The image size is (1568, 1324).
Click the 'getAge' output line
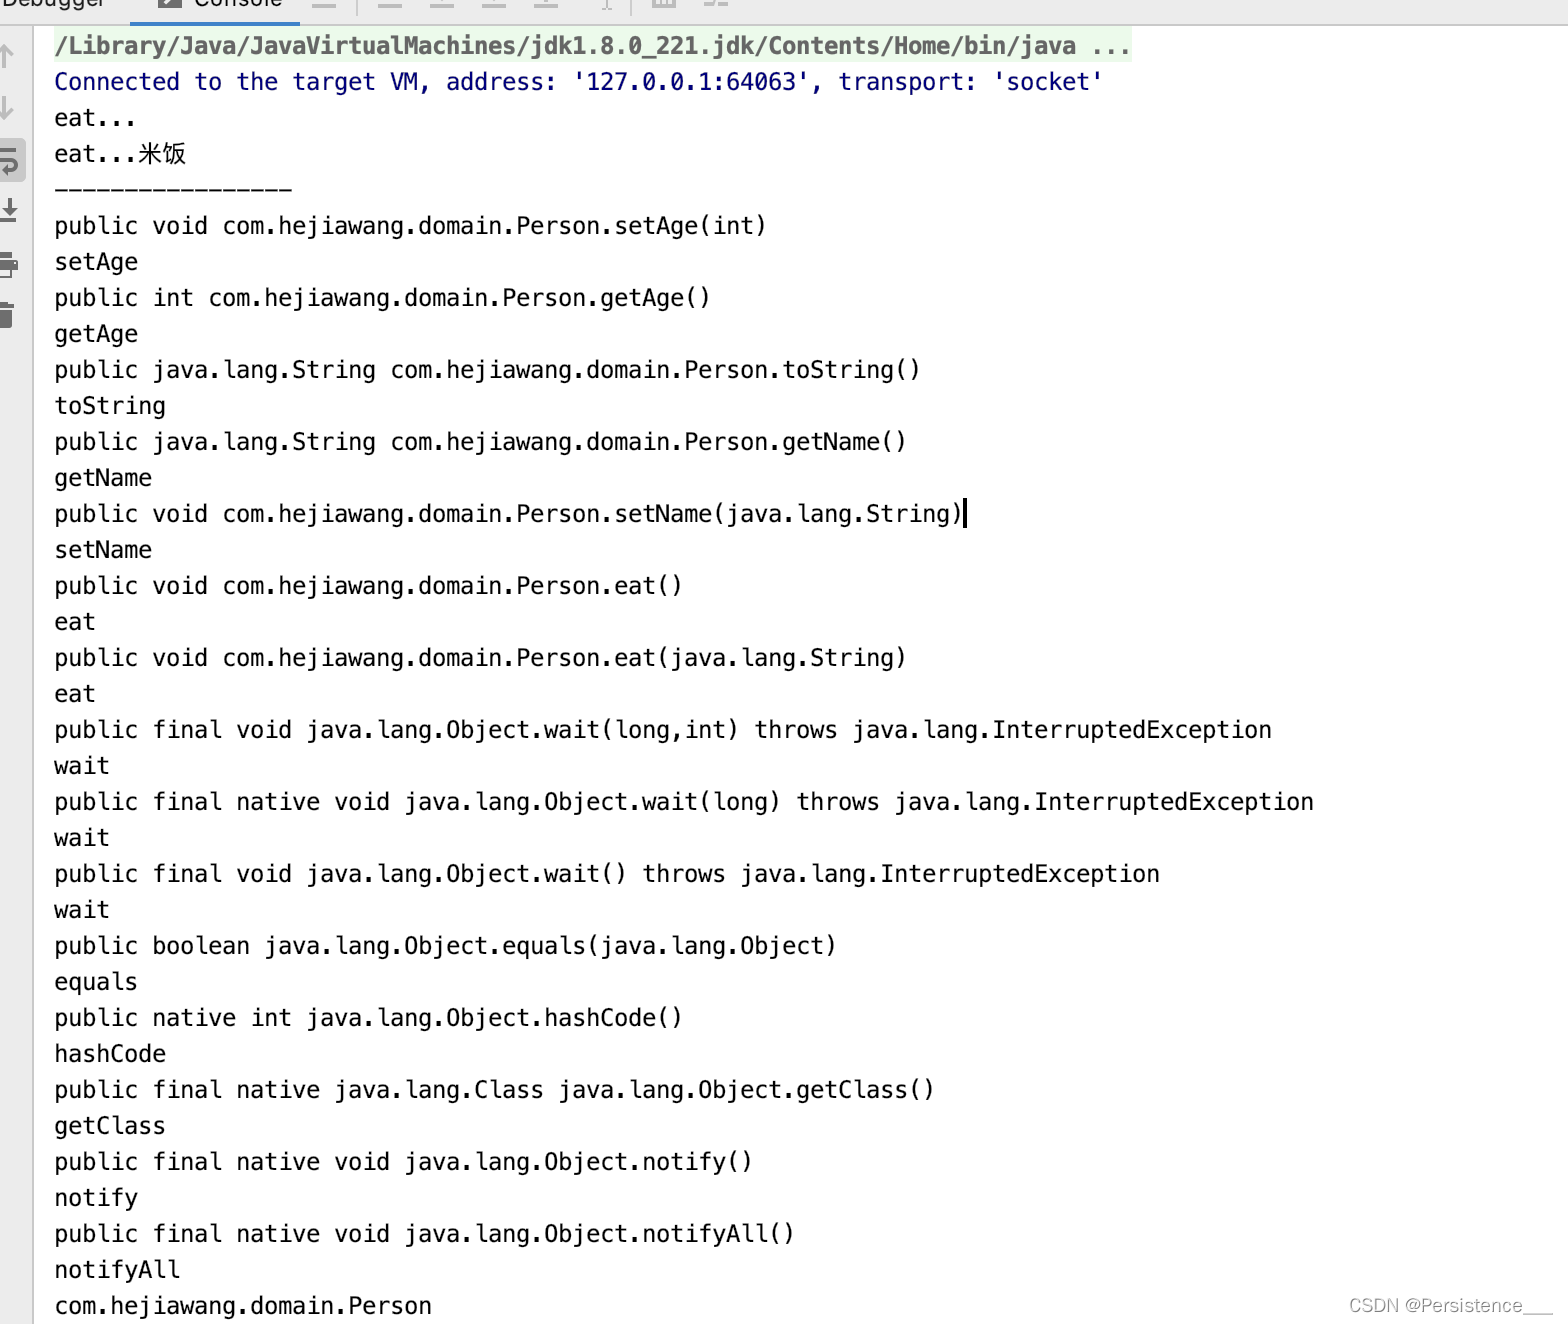click(96, 334)
